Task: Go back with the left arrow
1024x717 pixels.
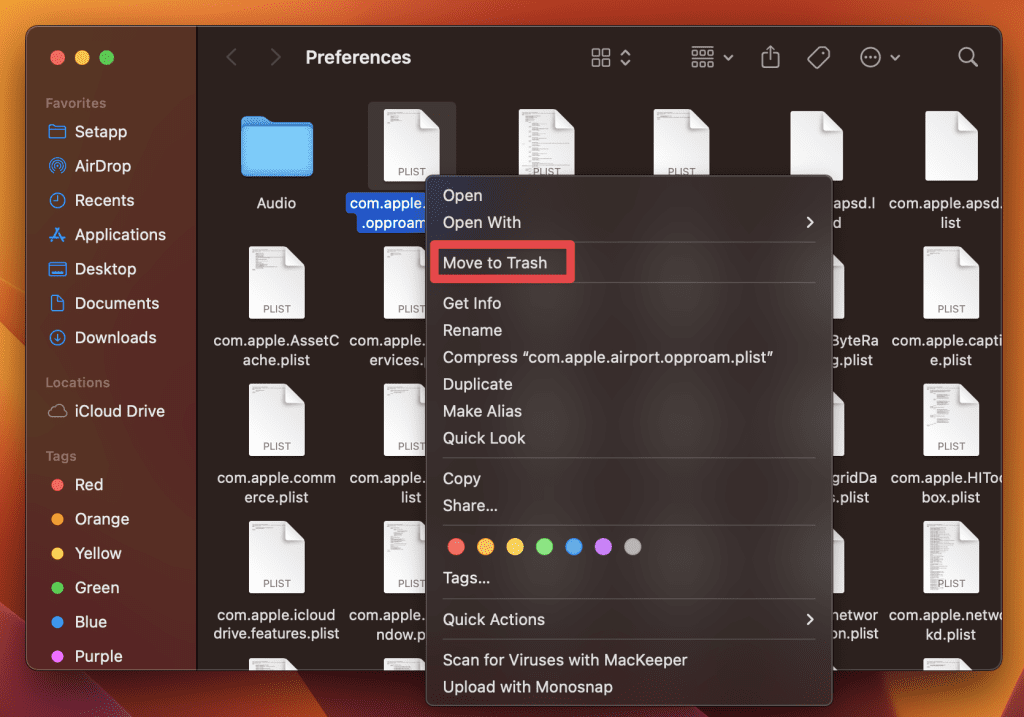Action: coord(232,58)
